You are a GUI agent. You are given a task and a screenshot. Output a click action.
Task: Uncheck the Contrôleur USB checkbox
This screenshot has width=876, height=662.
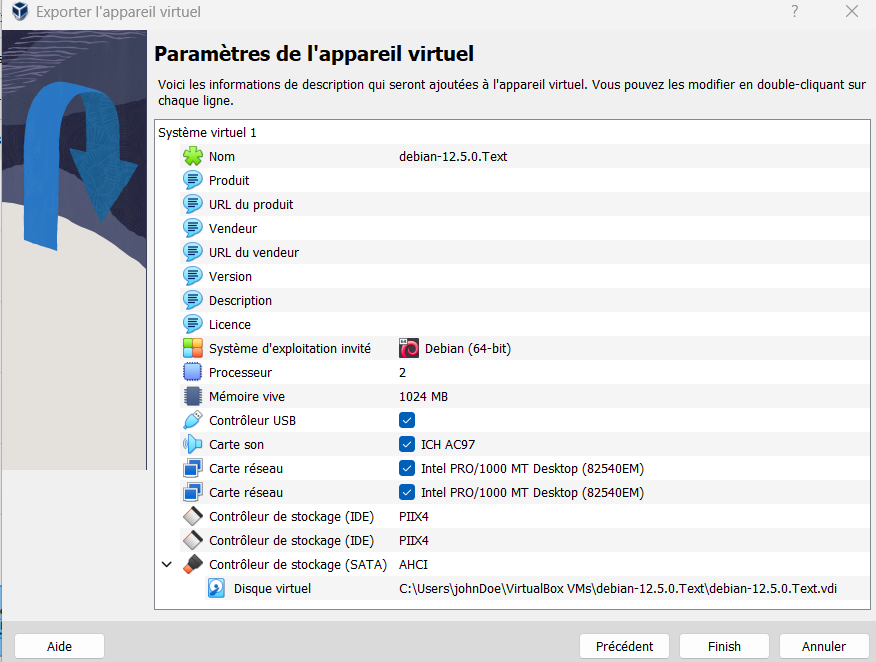pyautogui.click(x=407, y=420)
